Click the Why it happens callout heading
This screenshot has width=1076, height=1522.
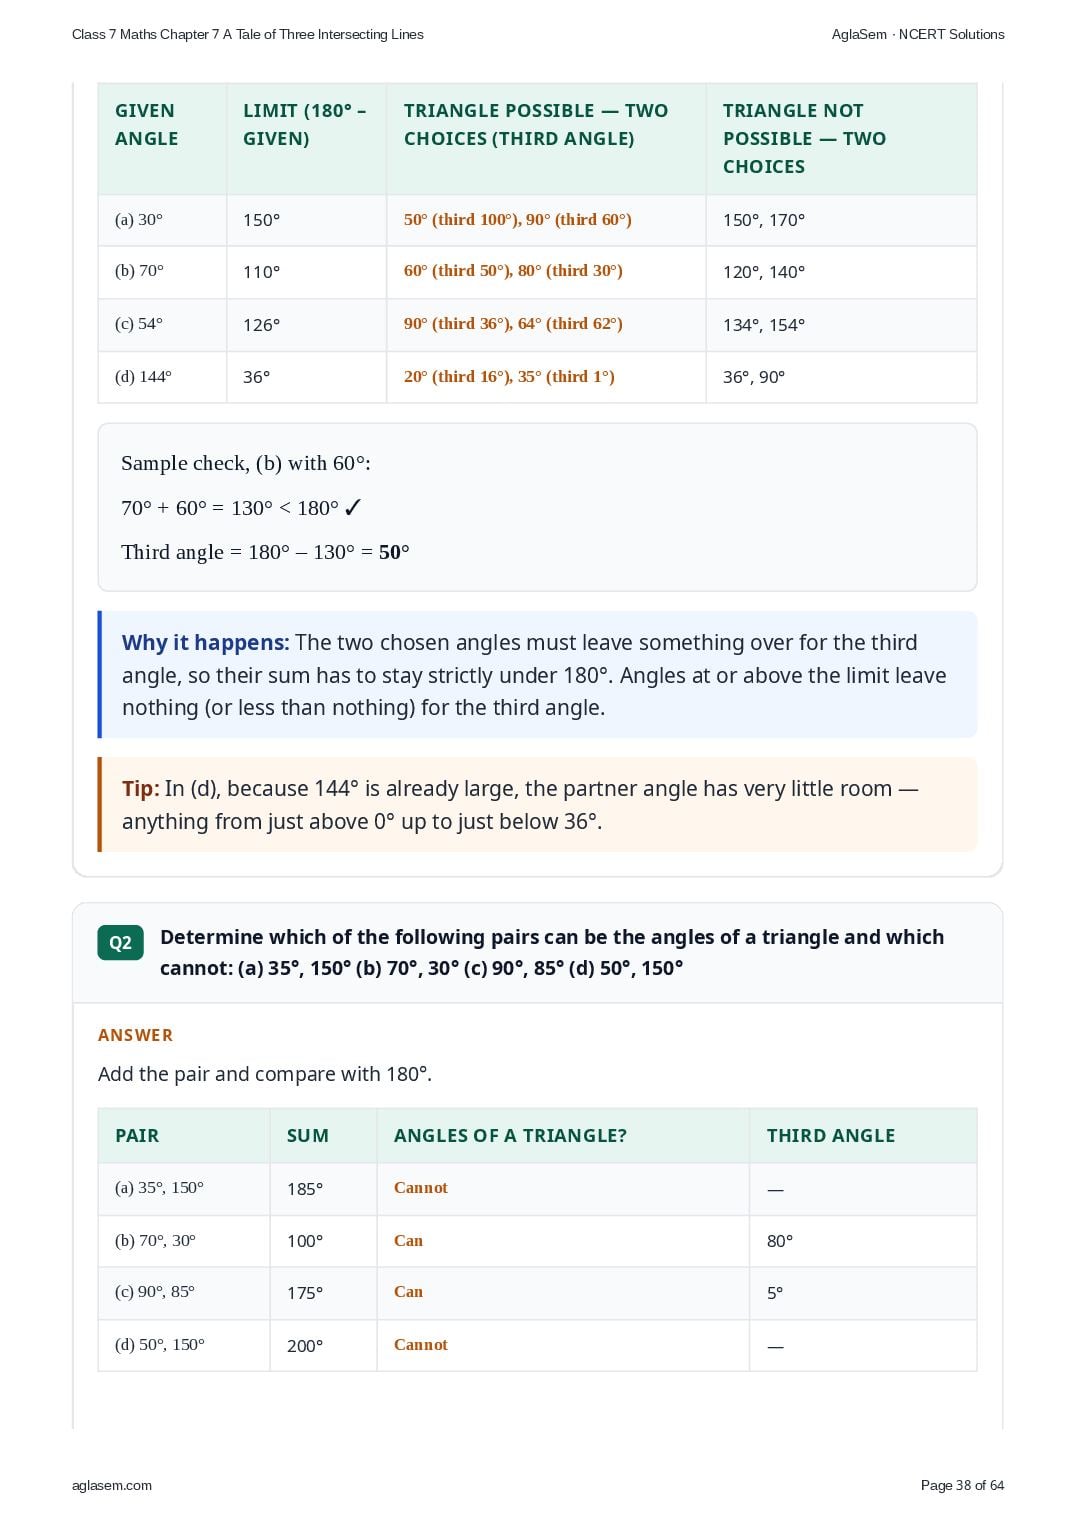pyautogui.click(x=205, y=643)
